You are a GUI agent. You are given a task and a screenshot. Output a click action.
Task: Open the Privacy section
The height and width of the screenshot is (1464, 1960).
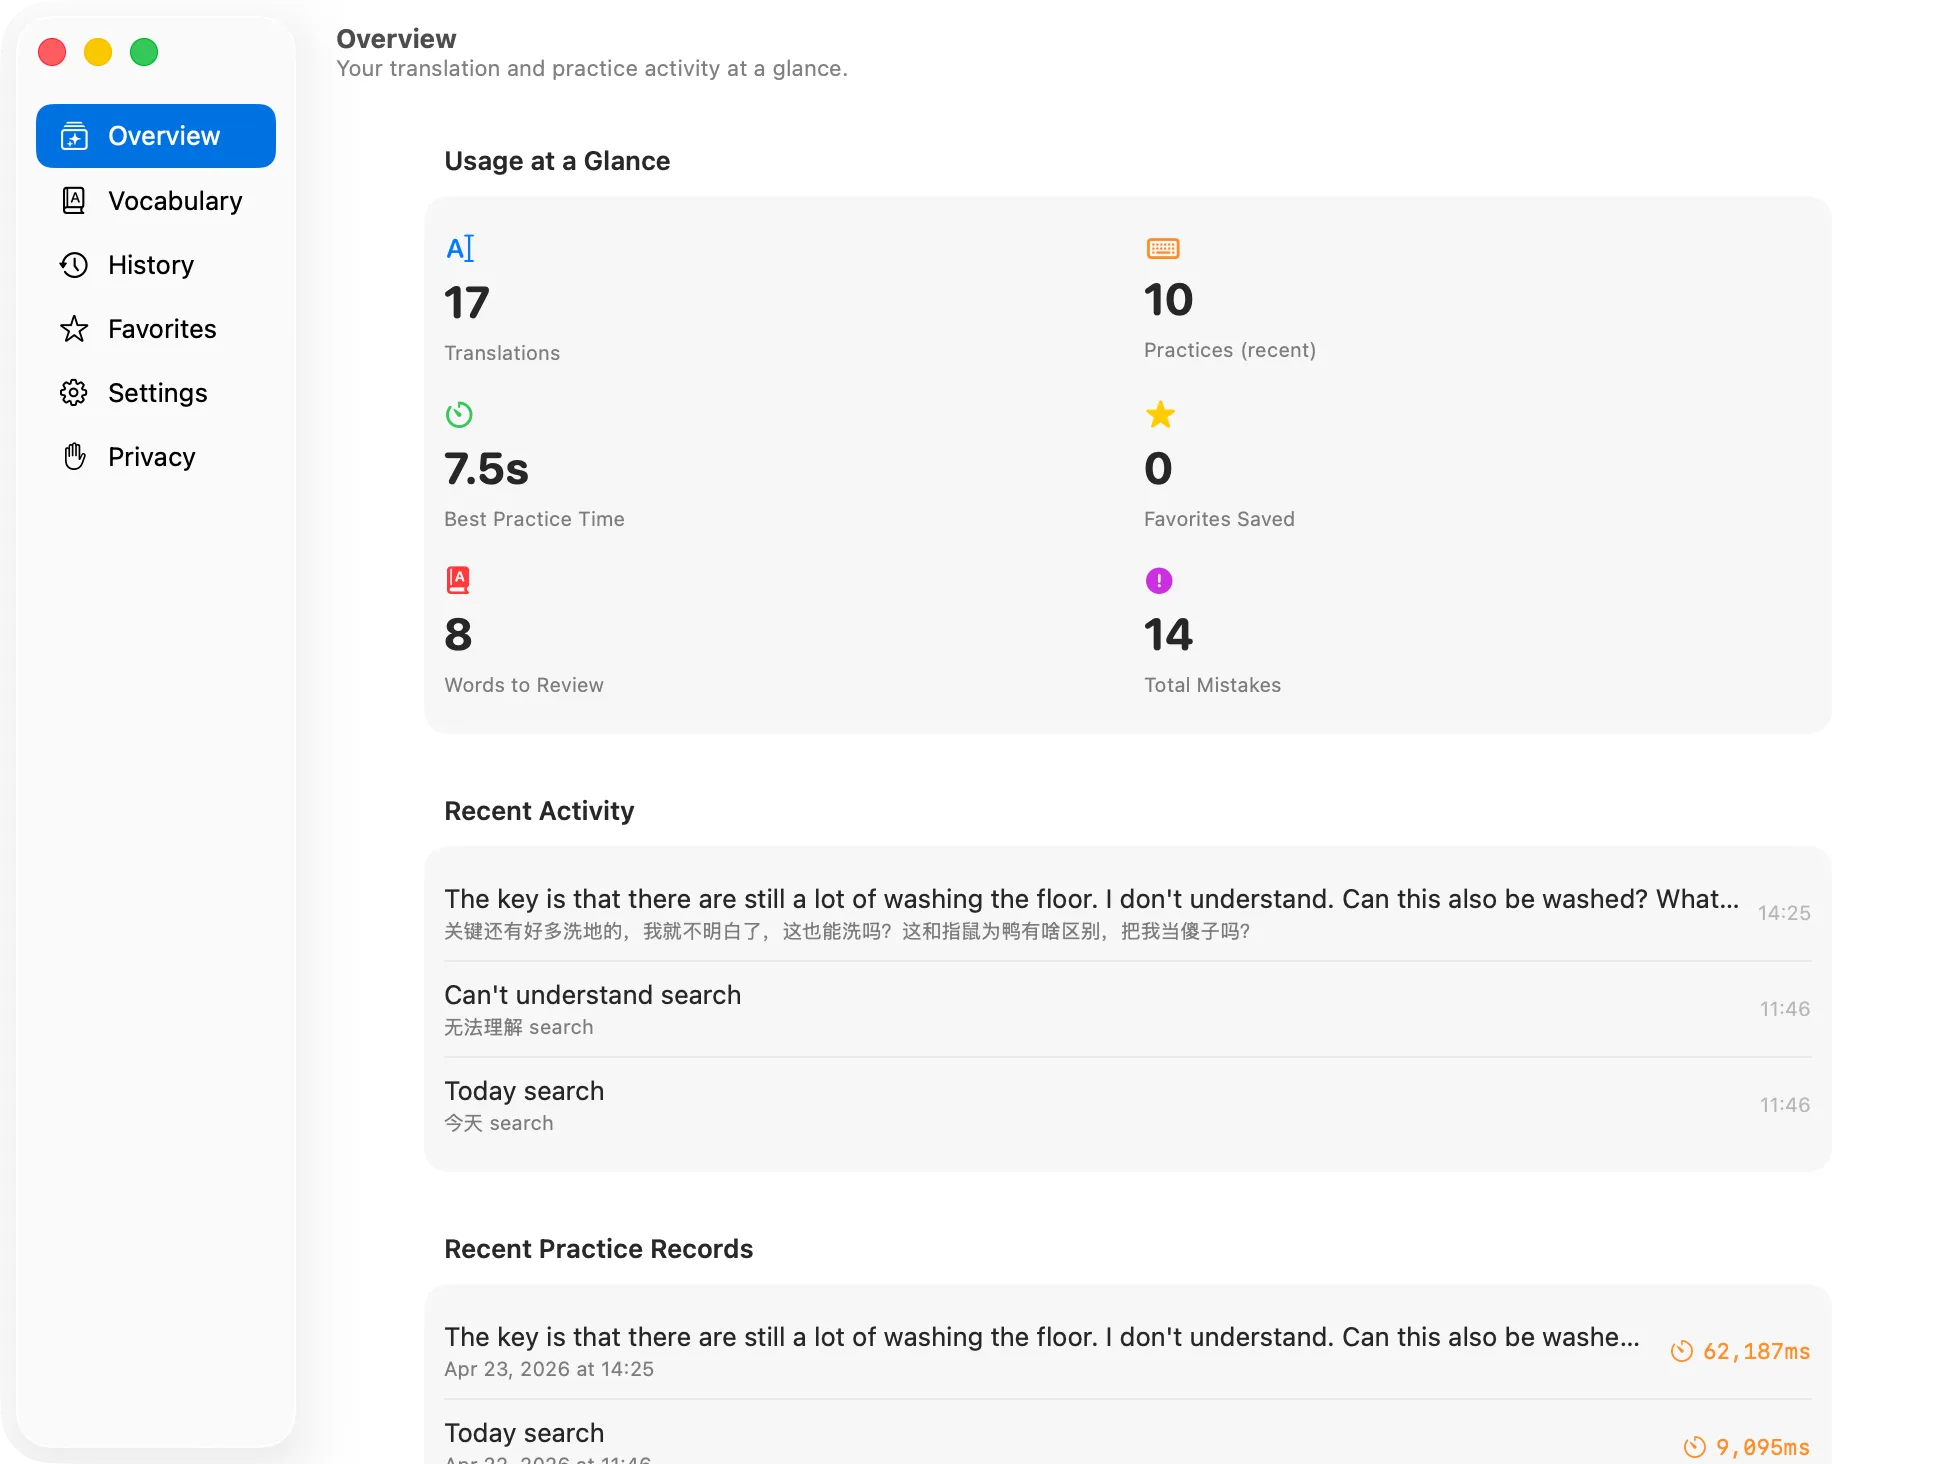(x=156, y=456)
